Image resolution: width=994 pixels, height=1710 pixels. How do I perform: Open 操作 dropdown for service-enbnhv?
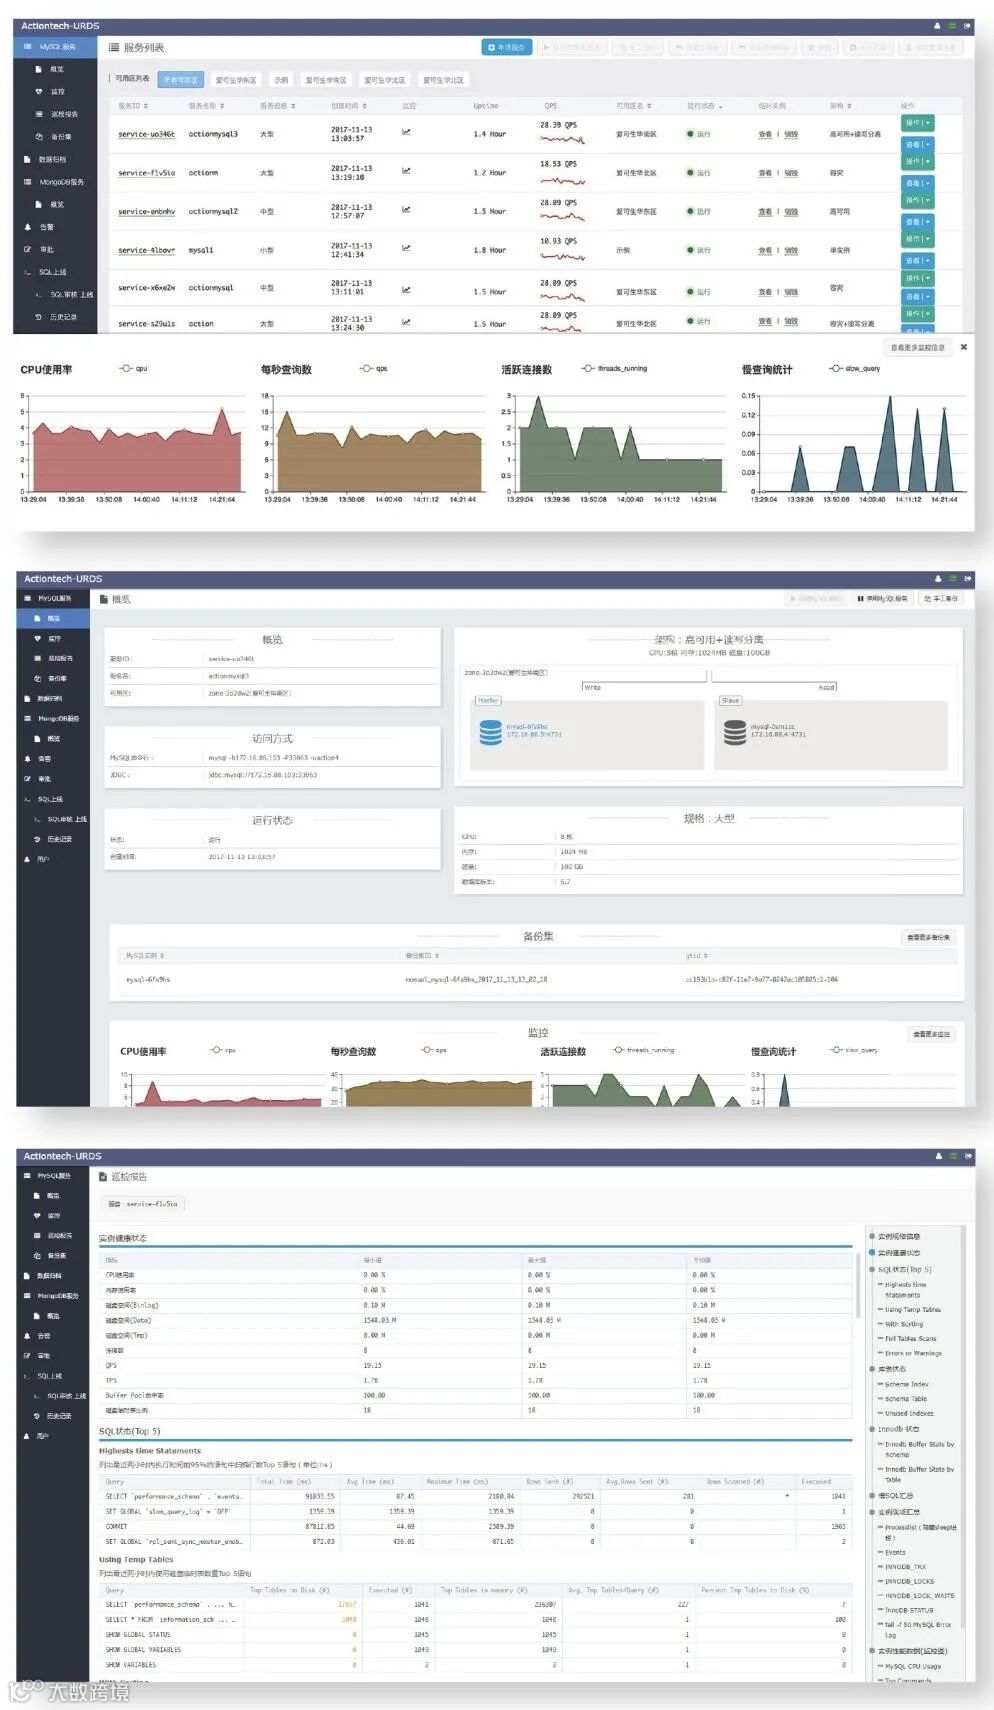click(918, 200)
